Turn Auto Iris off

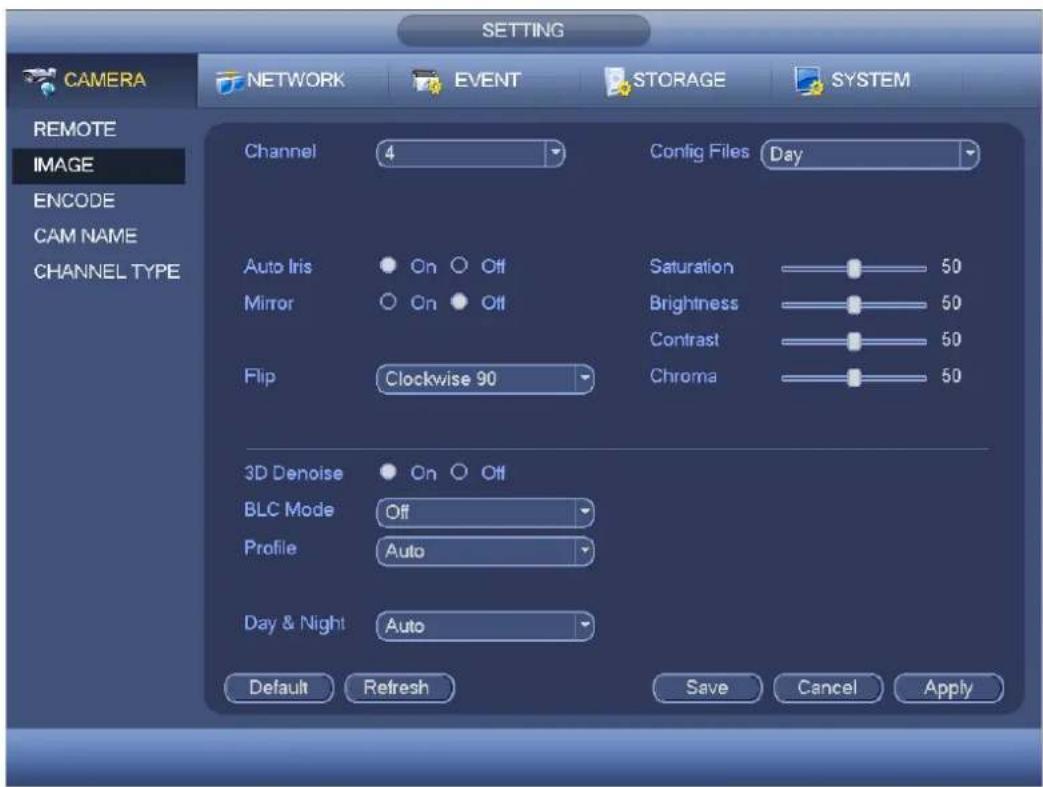coord(459,265)
